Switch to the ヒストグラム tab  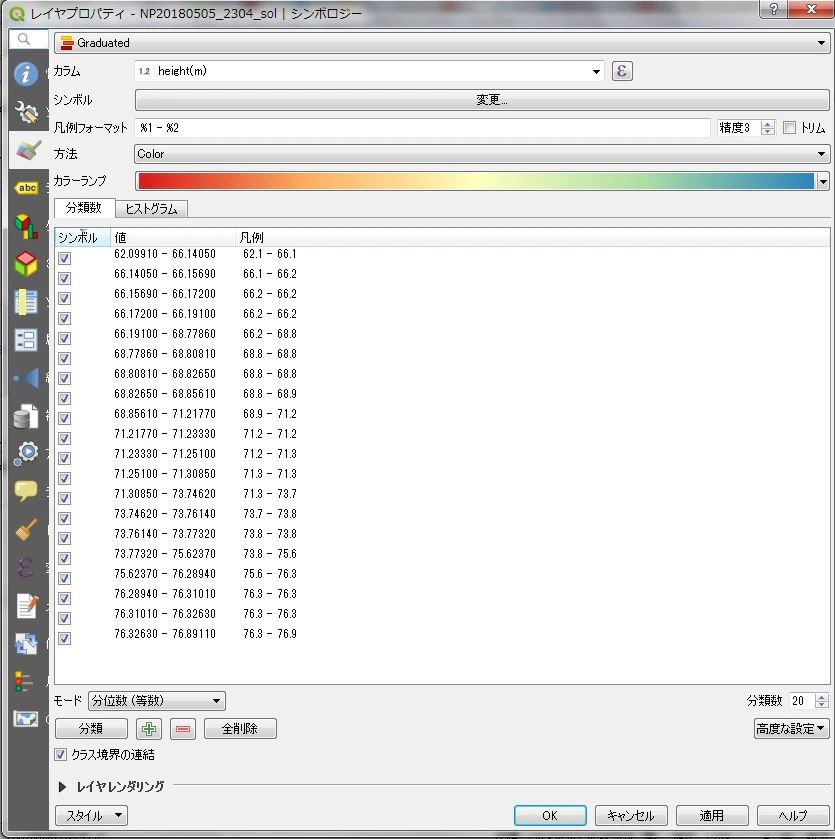[151, 209]
